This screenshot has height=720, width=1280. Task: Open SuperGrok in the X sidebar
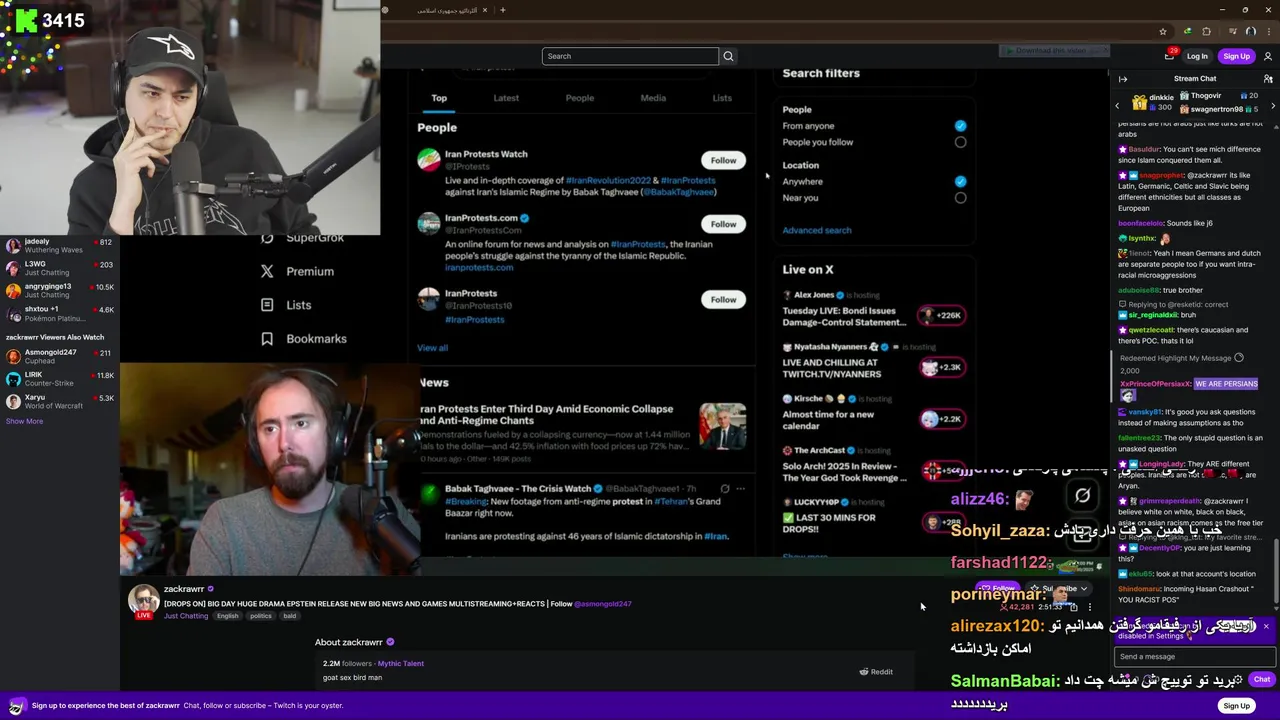pos(302,238)
